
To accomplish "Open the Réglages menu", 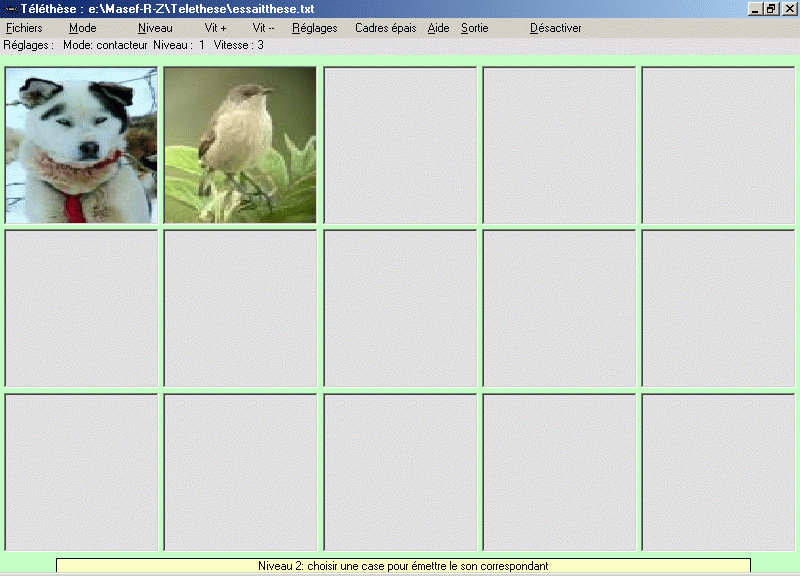I will (315, 28).
